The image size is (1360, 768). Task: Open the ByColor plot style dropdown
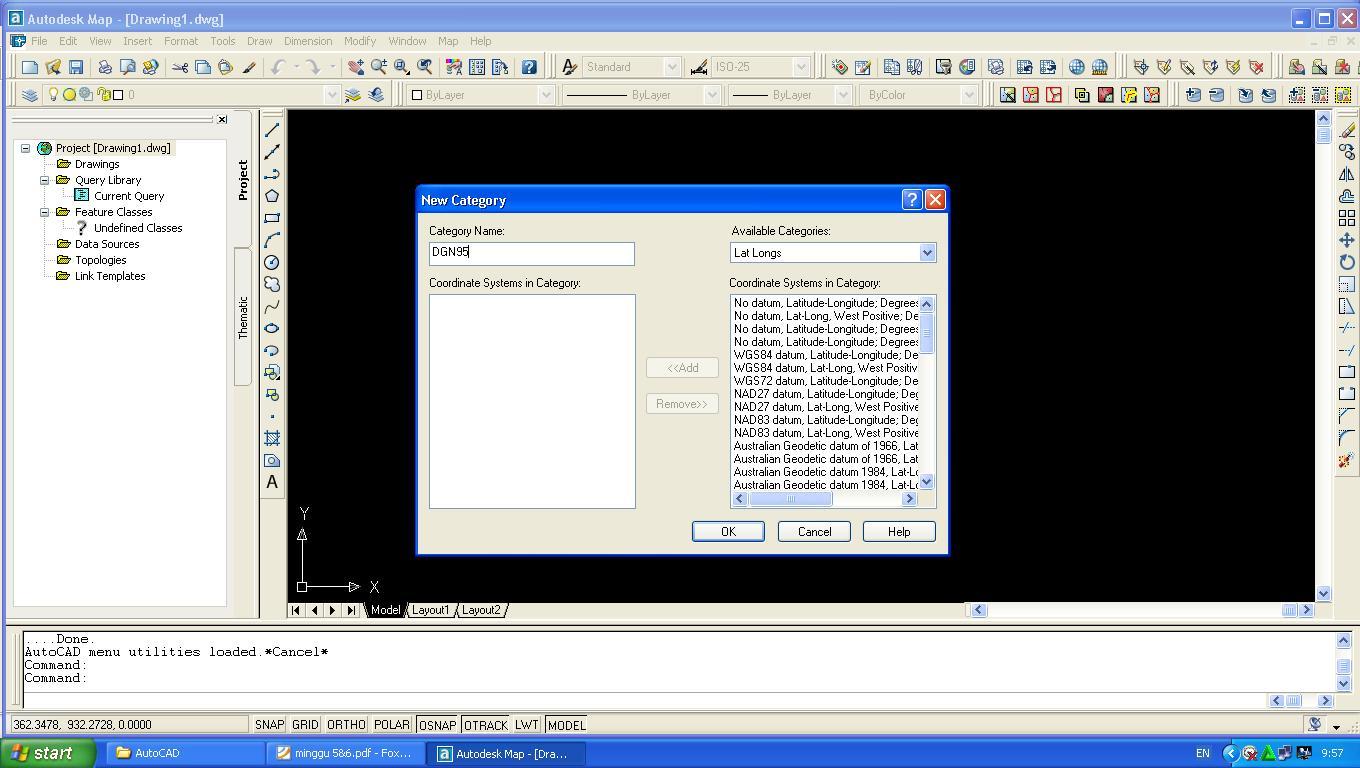click(x=968, y=95)
